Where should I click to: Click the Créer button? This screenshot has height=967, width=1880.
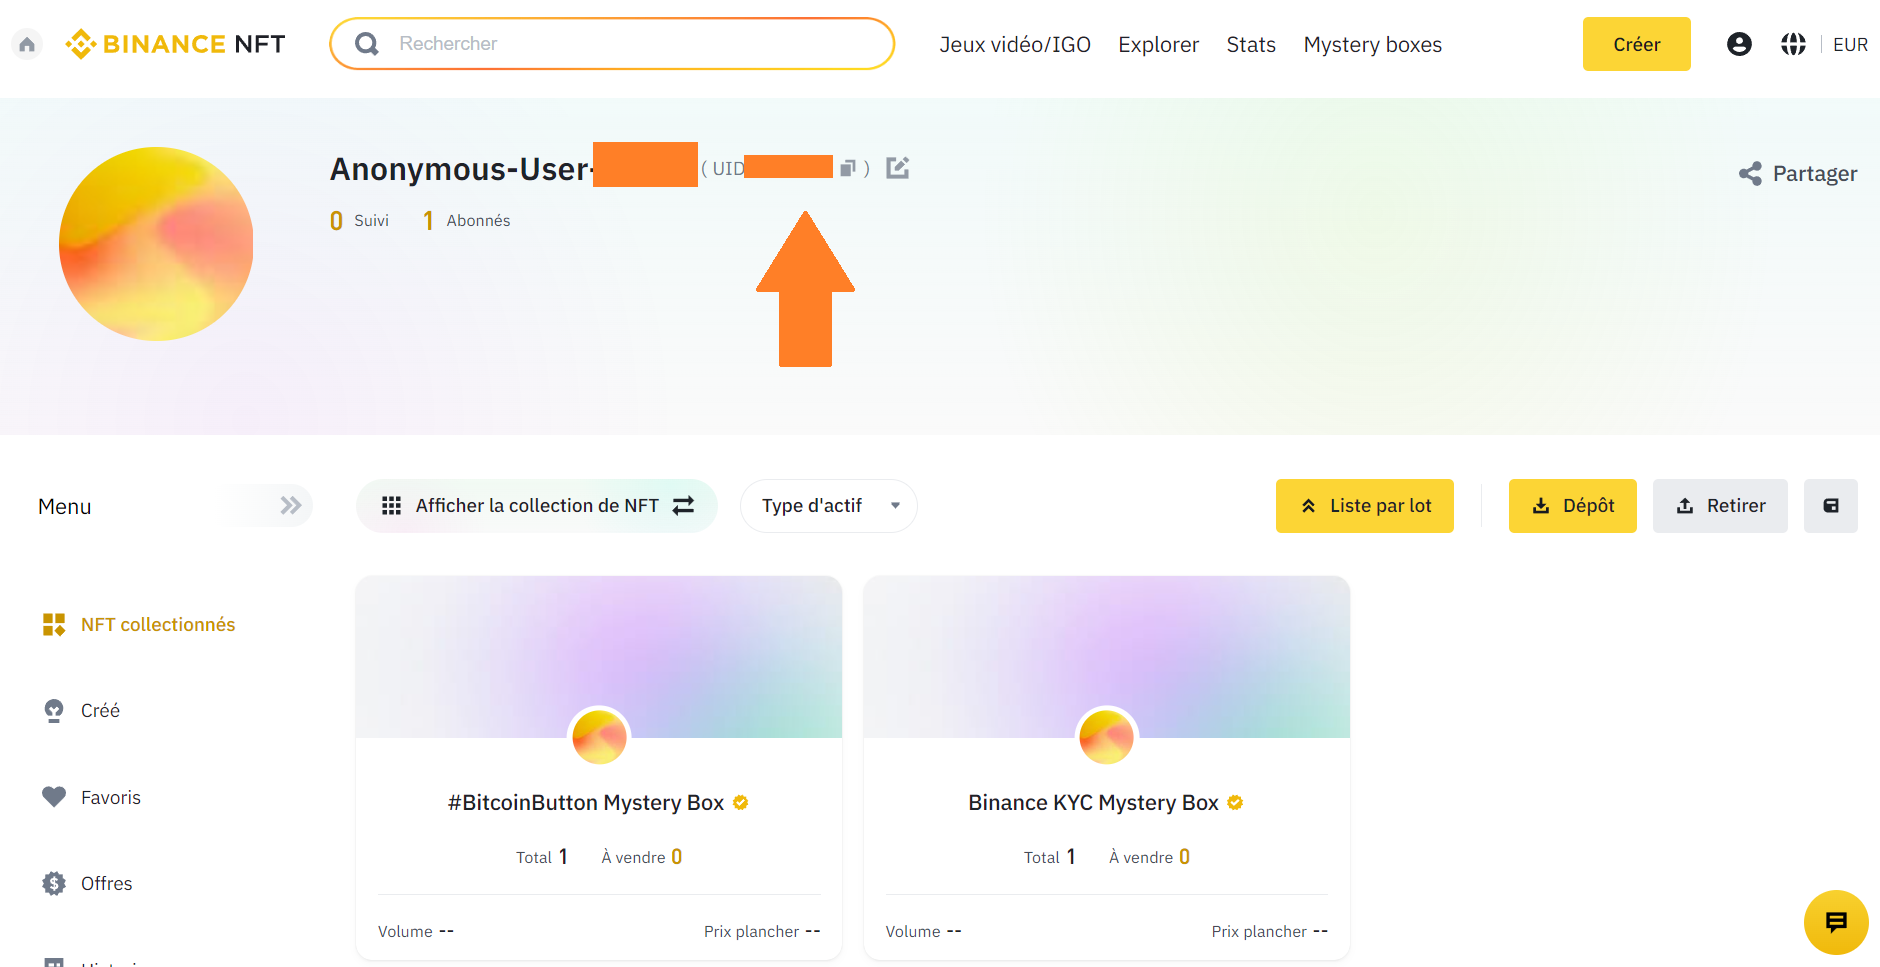pyautogui.click(x=1636, y=43)
